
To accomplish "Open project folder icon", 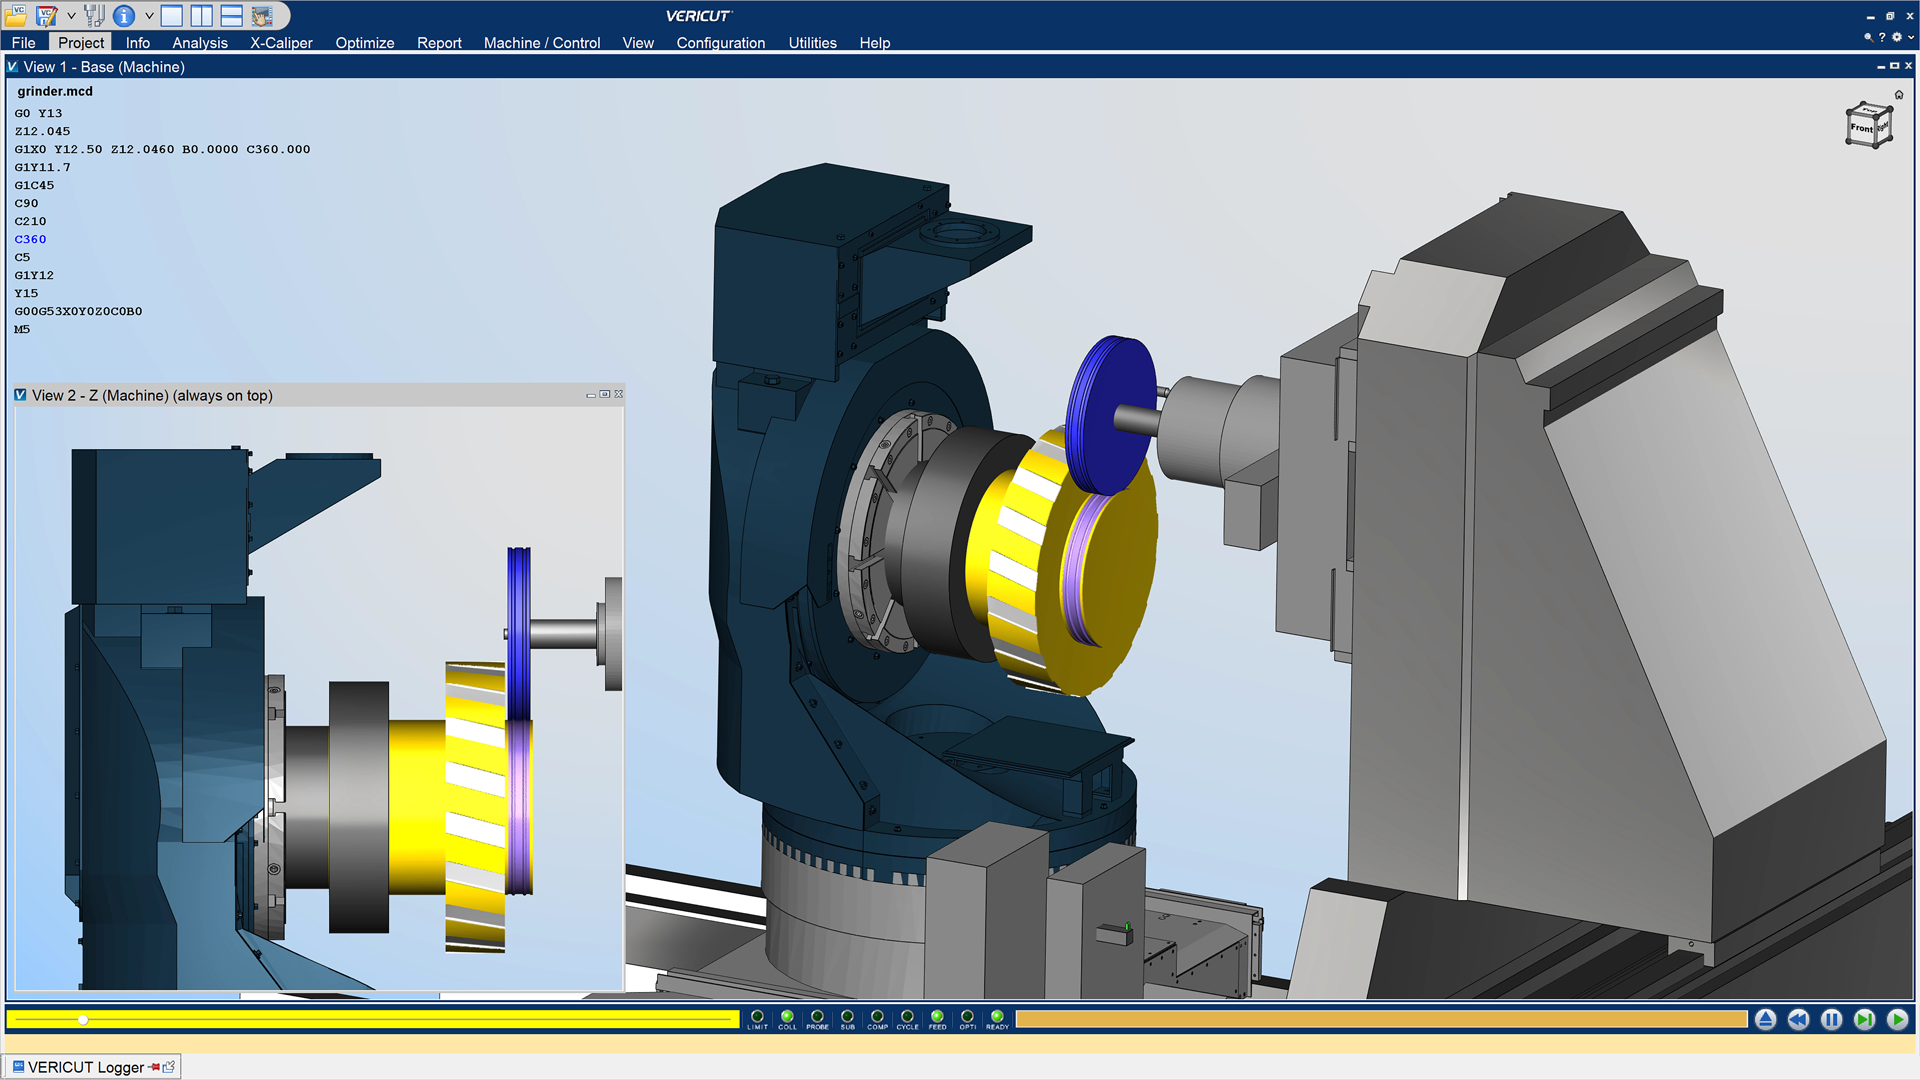I will [17, 15].
